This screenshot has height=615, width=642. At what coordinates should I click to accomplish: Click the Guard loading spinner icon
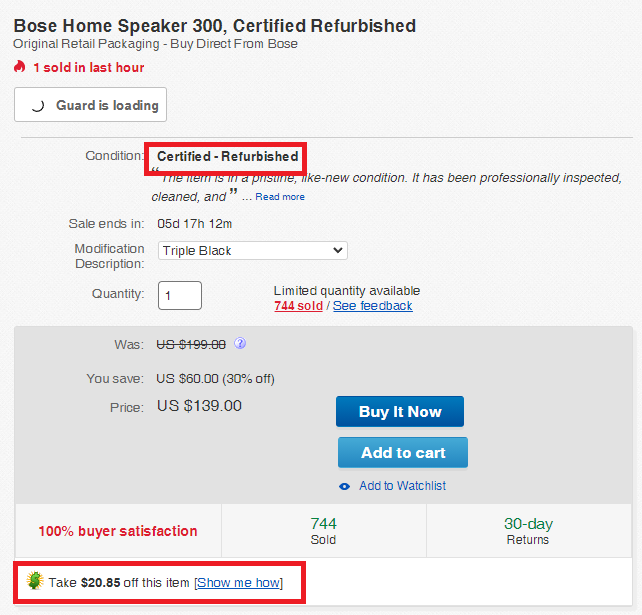(37, 106)
